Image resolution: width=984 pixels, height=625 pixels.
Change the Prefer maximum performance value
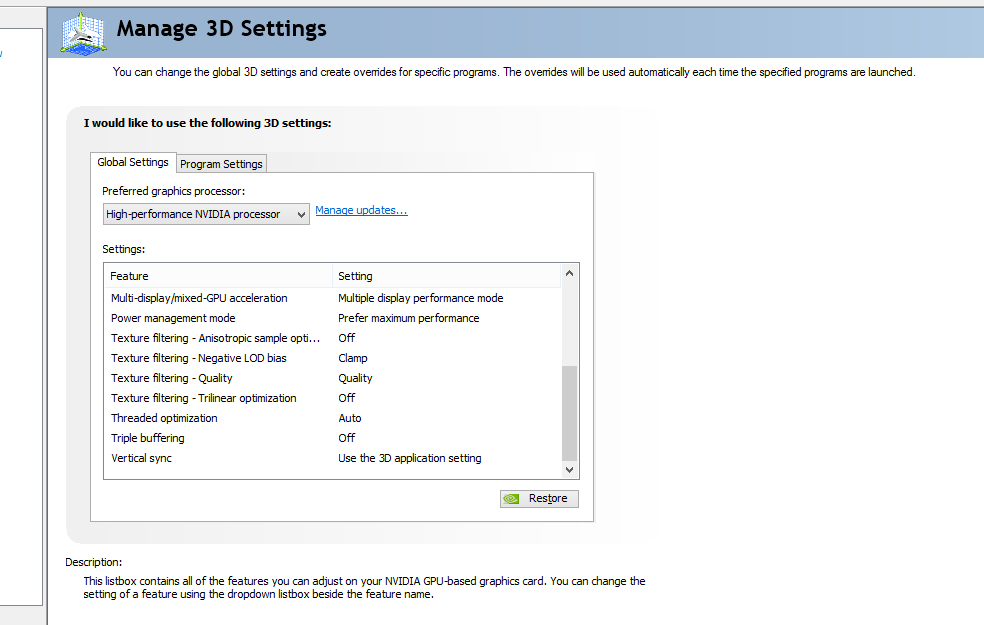(409, 318)
